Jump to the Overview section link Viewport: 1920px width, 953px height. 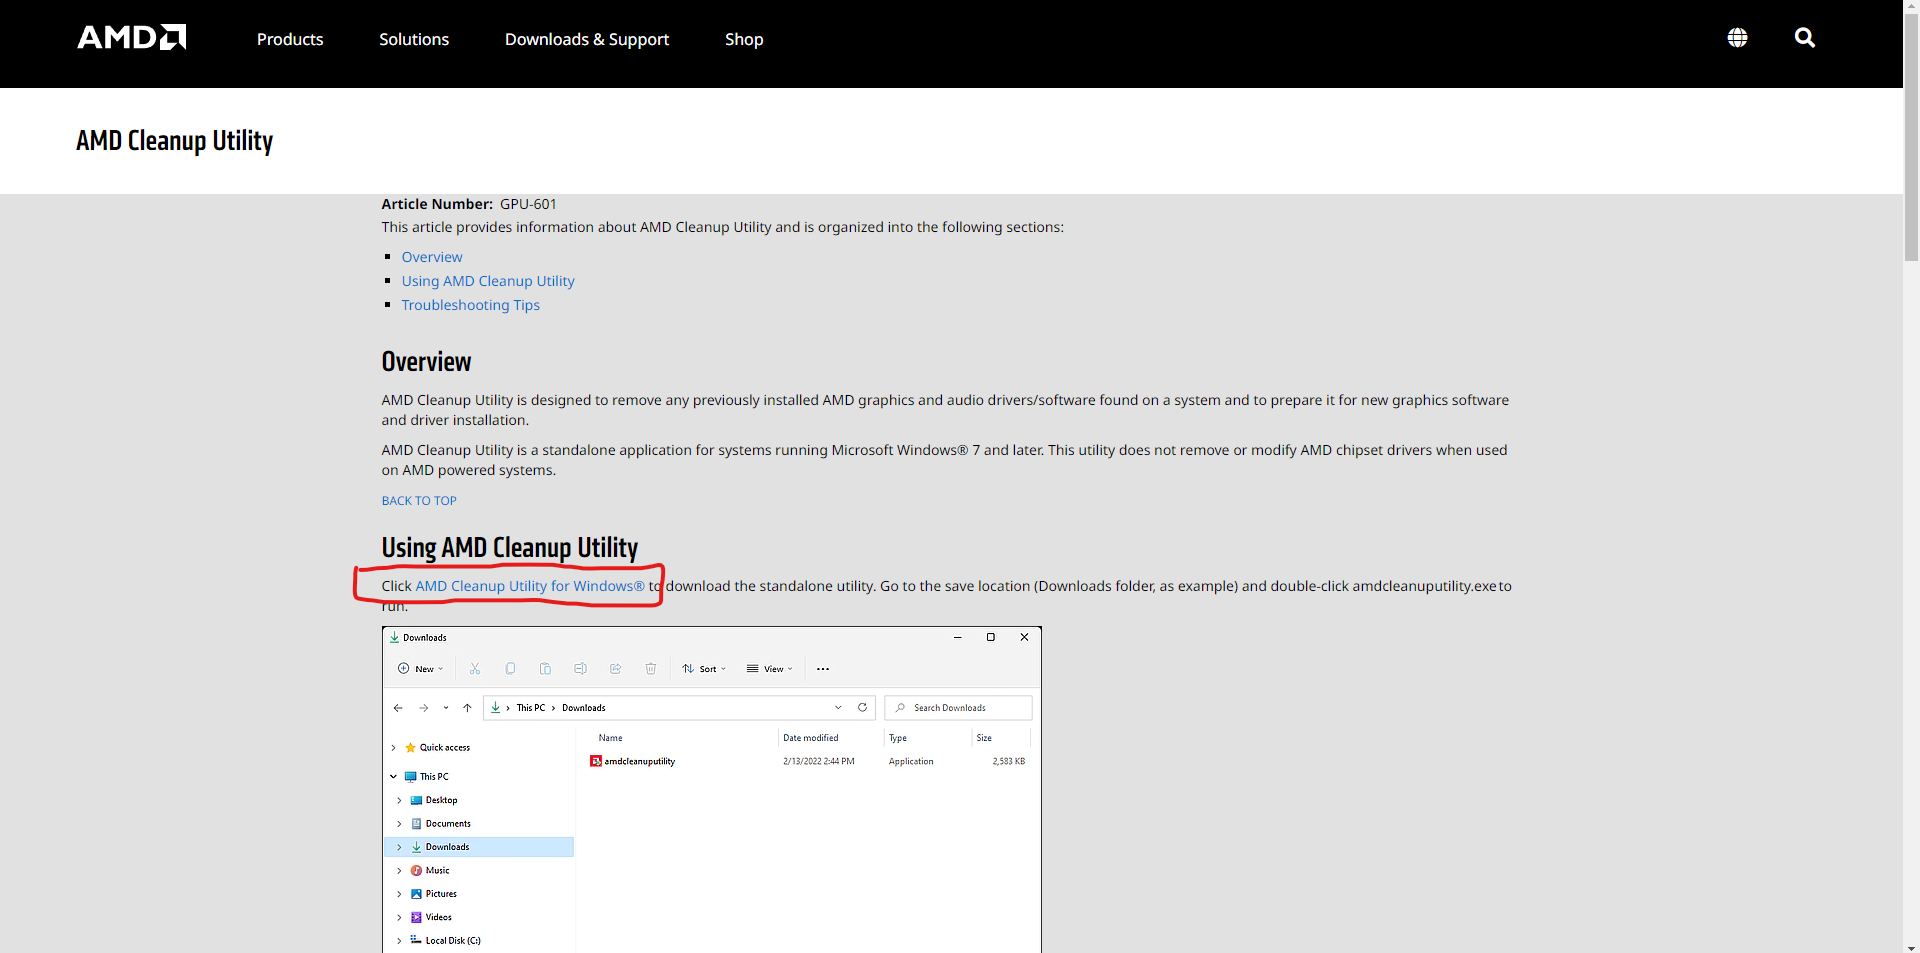432,257
